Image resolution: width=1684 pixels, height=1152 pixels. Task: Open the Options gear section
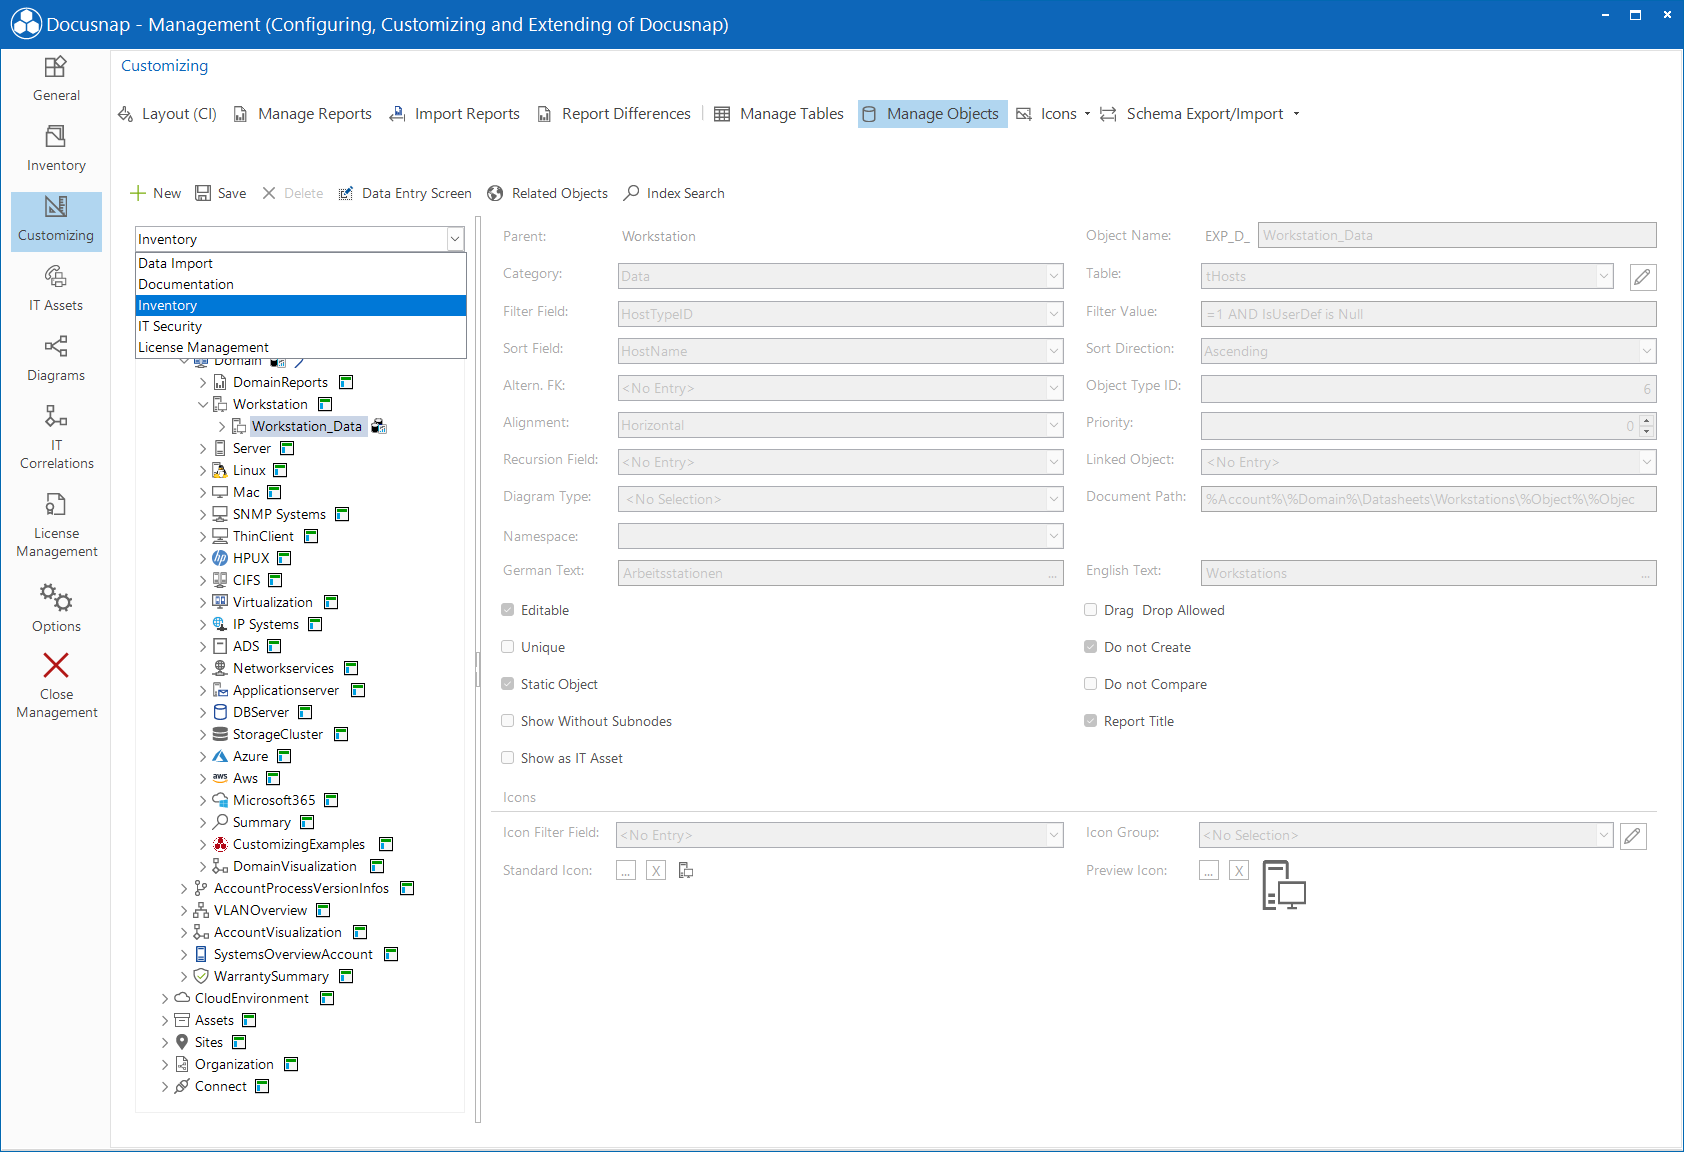click(56, 608)
